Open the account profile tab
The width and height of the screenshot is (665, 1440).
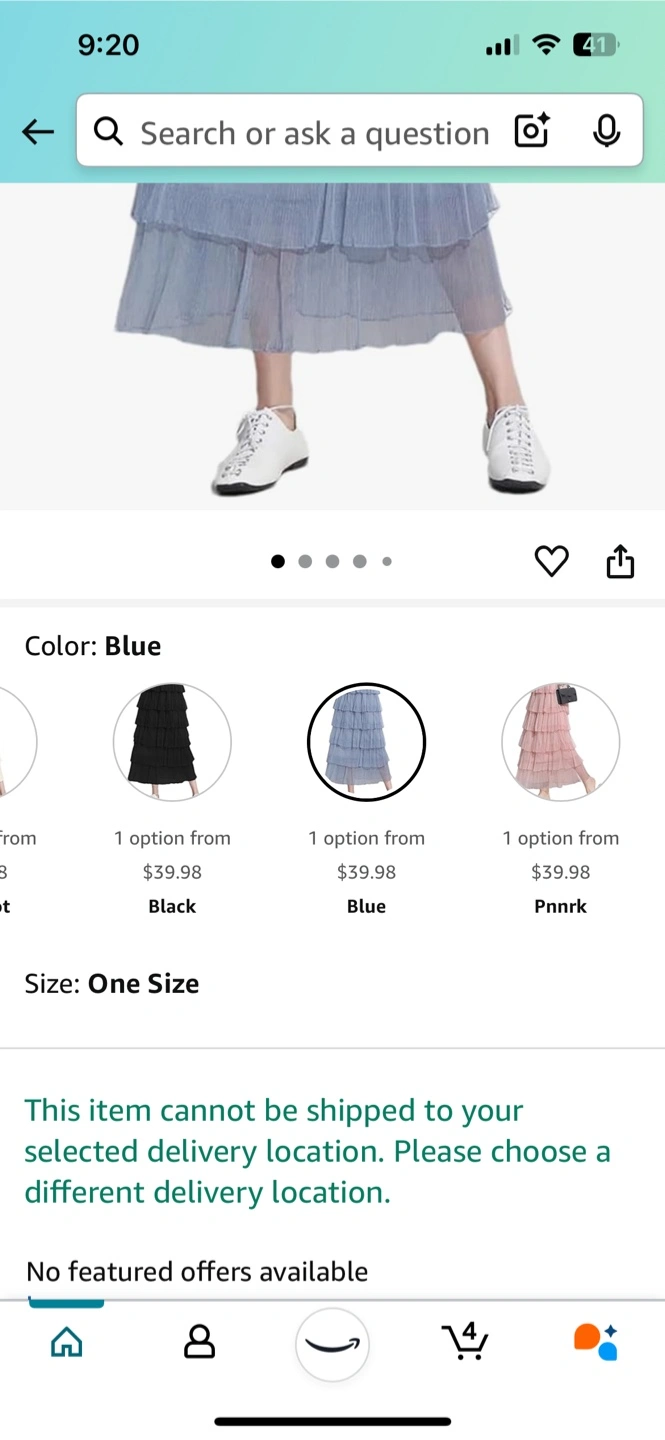tap(200, 1342)
